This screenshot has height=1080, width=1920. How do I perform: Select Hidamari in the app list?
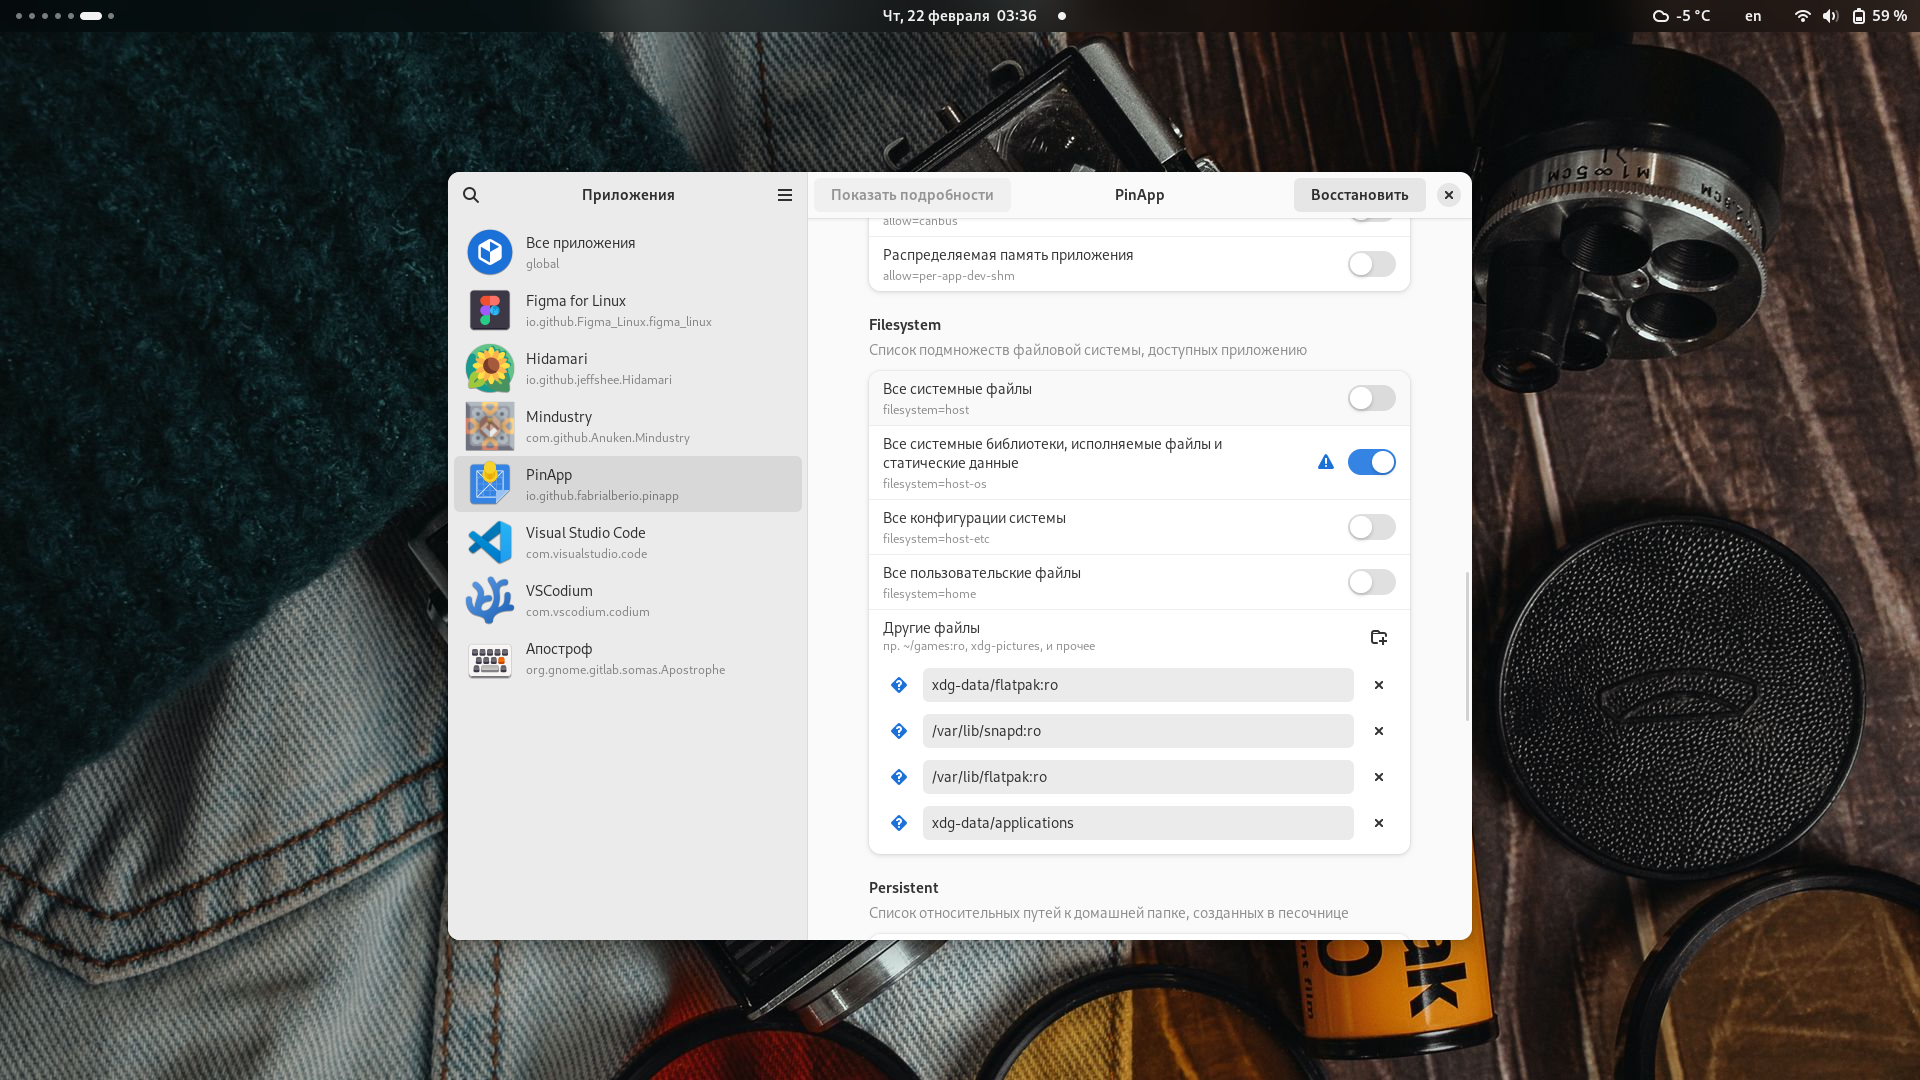628,368
